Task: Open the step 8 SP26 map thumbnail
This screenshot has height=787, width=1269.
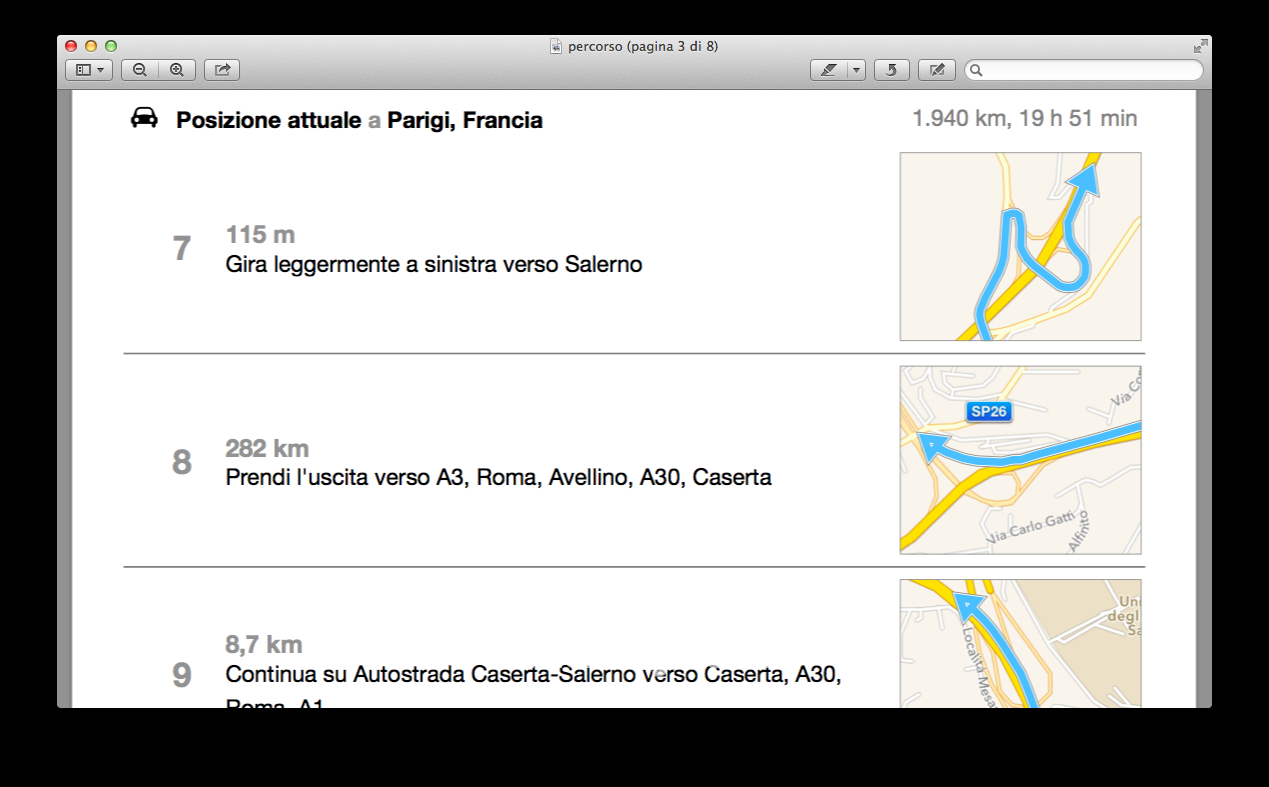Action: point(1020,459)
